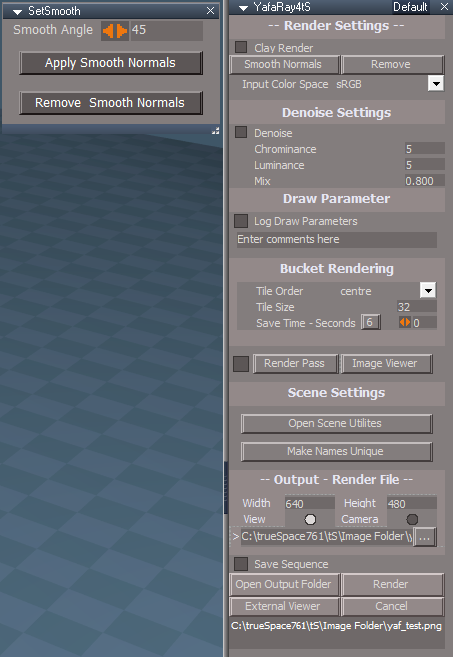Select the Camera radio button

[412, 520]
